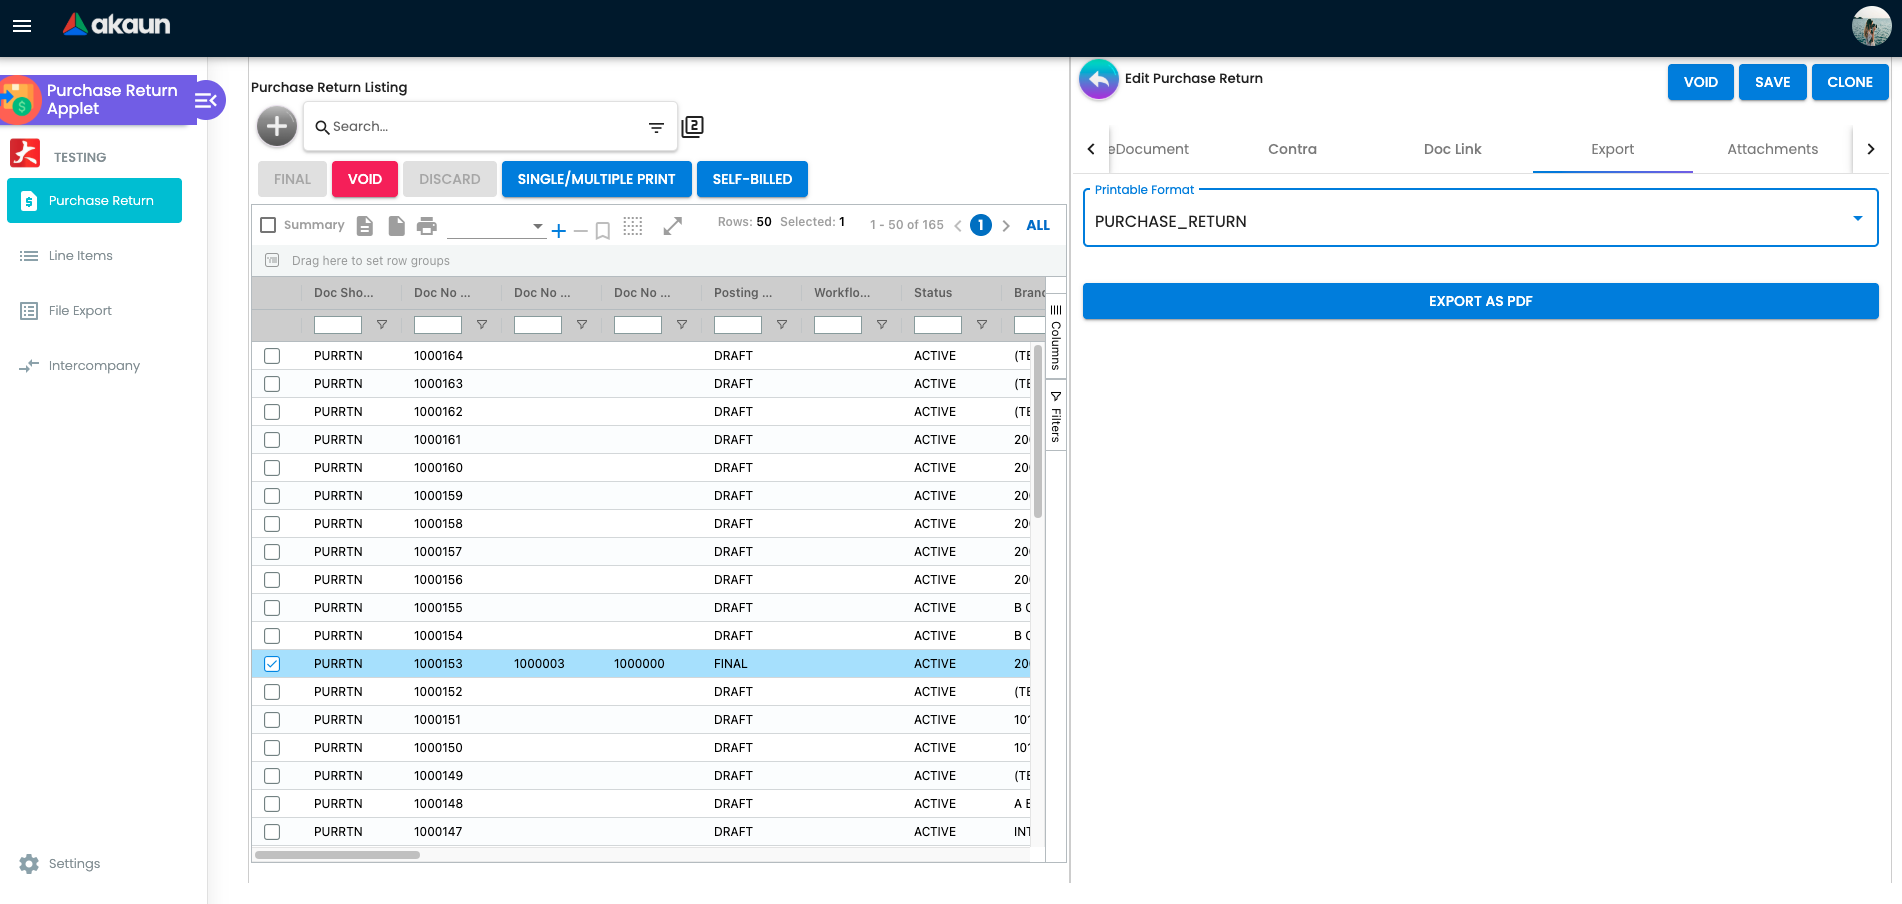
Task: Open the hamburger main menu
Action: pyautogui.click(x=22, y=26)
